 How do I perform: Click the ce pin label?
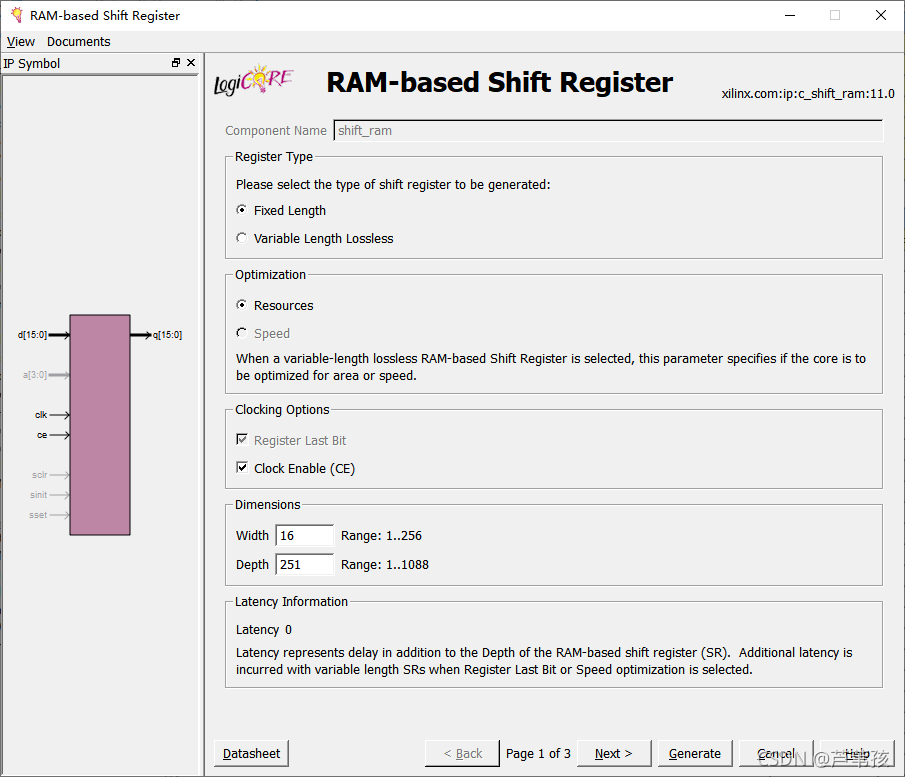coord(42,435)
